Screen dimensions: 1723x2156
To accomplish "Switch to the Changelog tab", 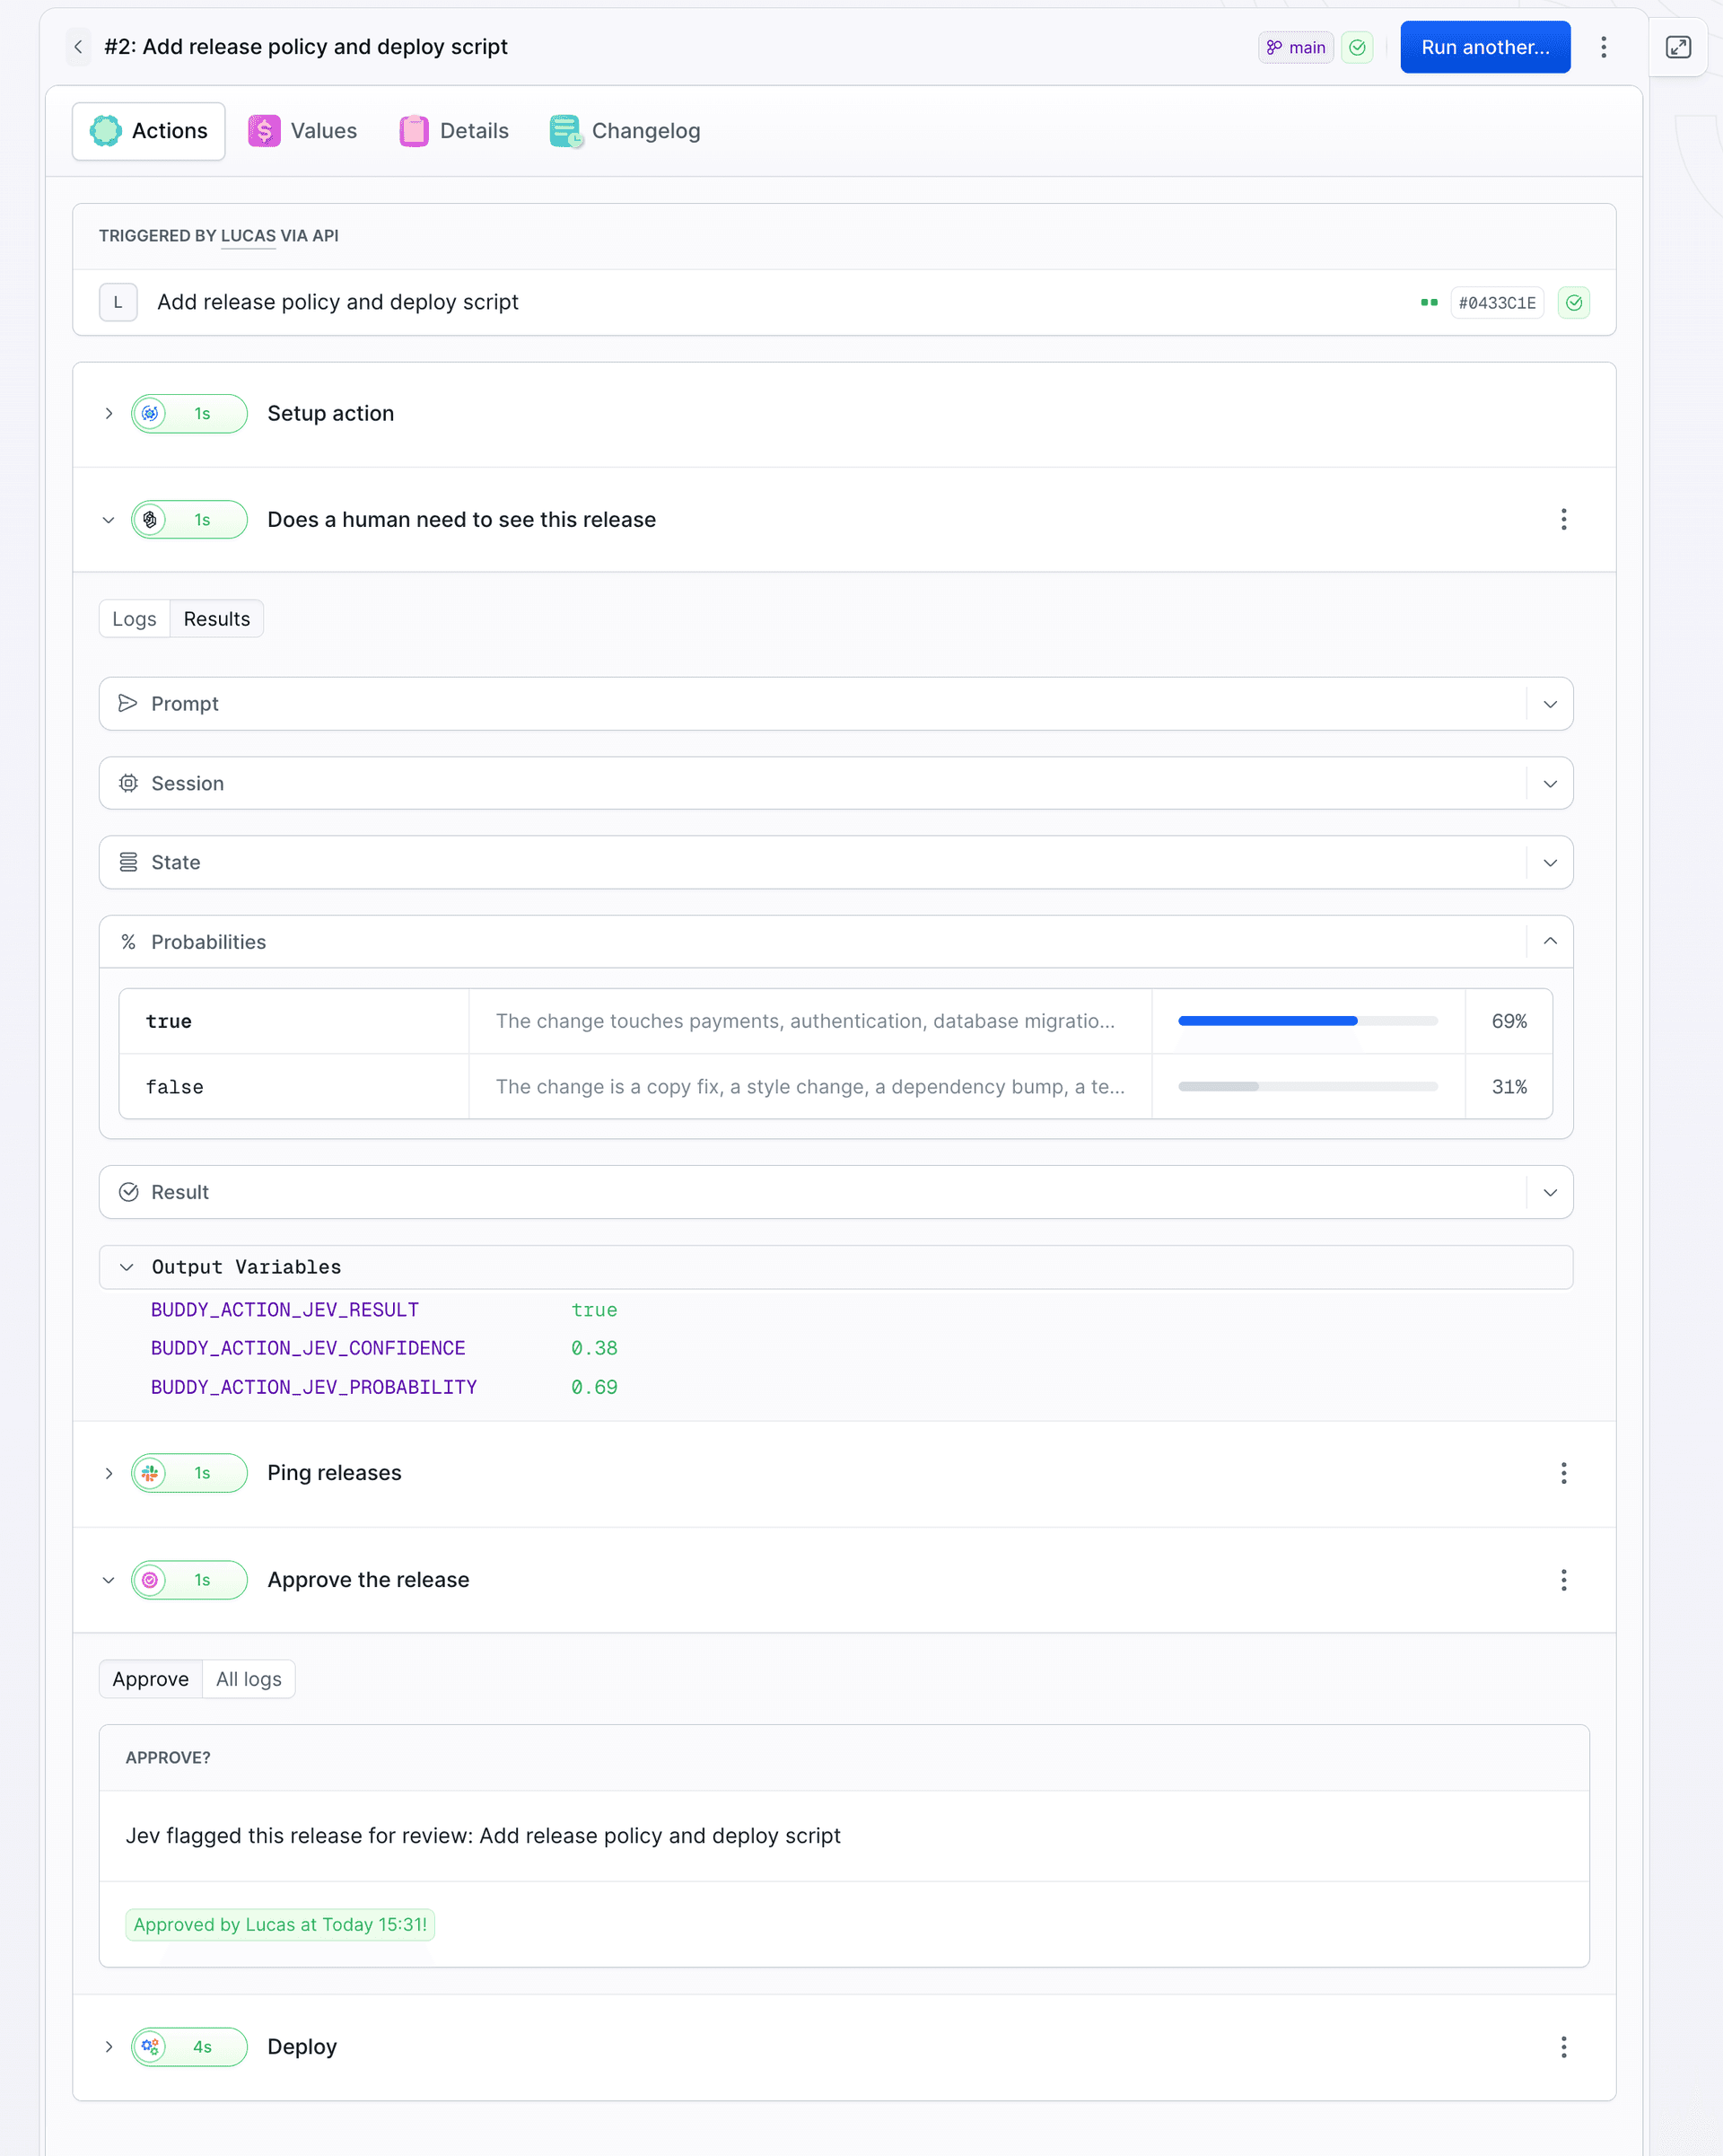I will pos(625,131).
